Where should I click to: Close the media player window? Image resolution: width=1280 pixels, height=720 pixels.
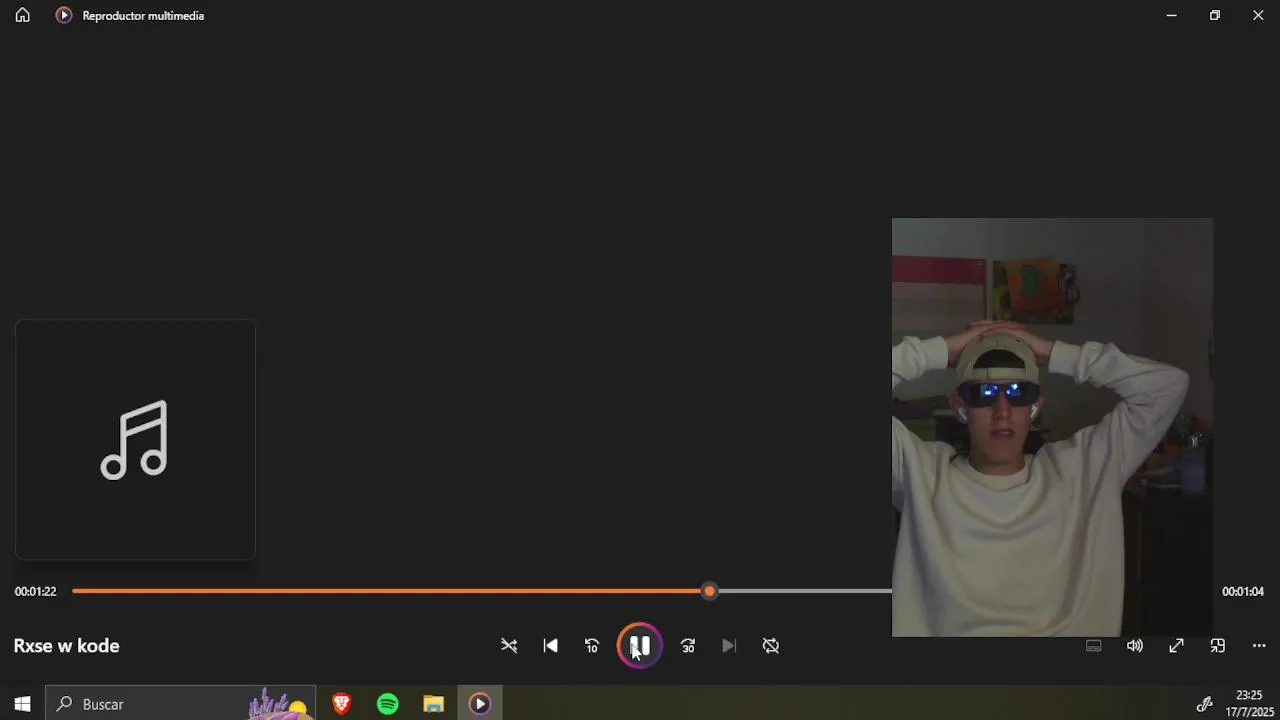pos(1258,15)
